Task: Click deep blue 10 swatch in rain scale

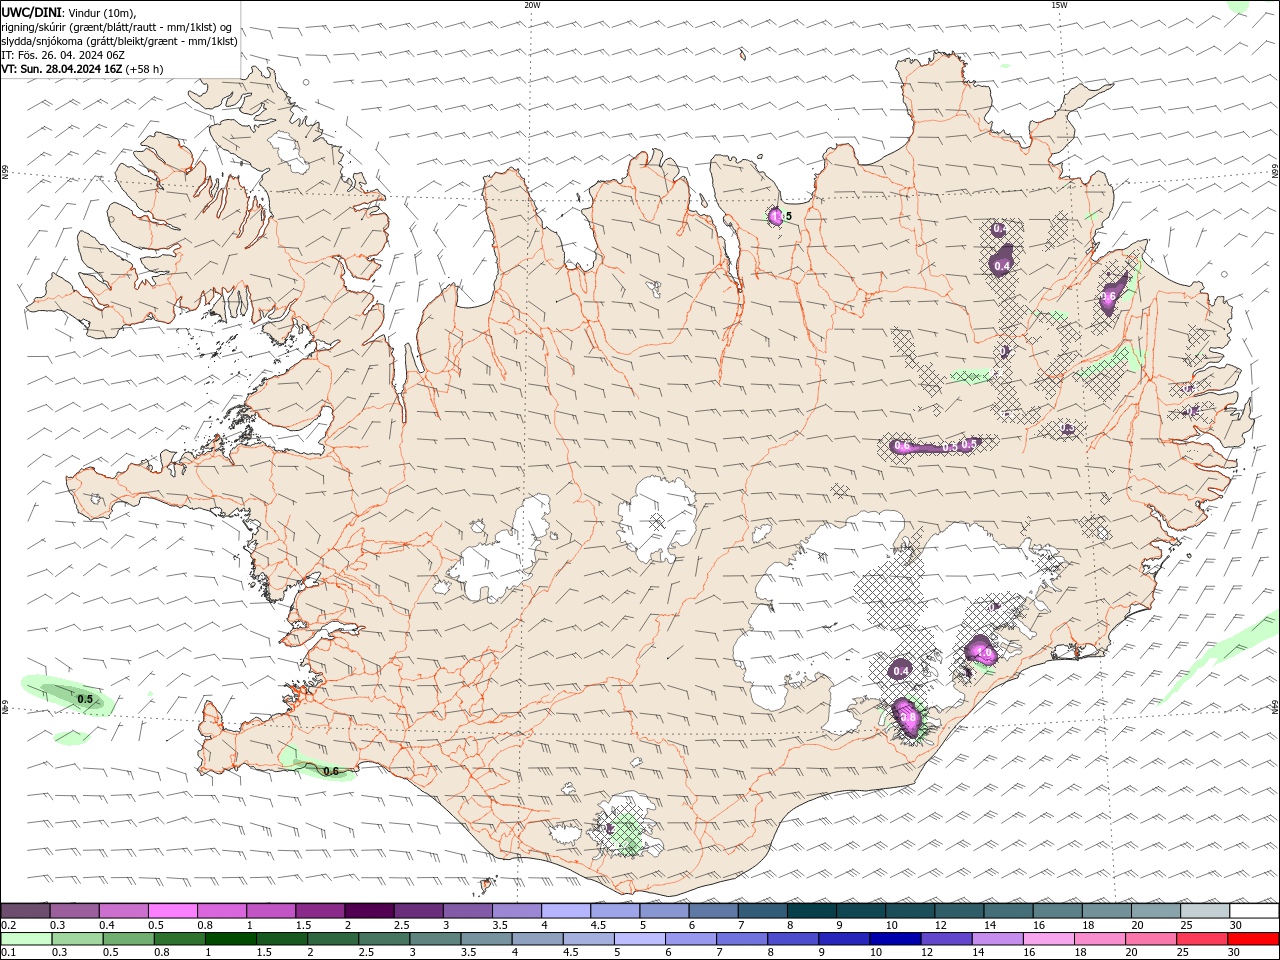Action: [x=894, y=939]
